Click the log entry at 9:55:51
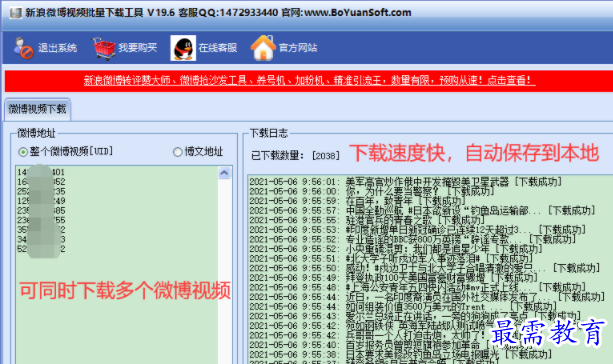 click(391, 258)
